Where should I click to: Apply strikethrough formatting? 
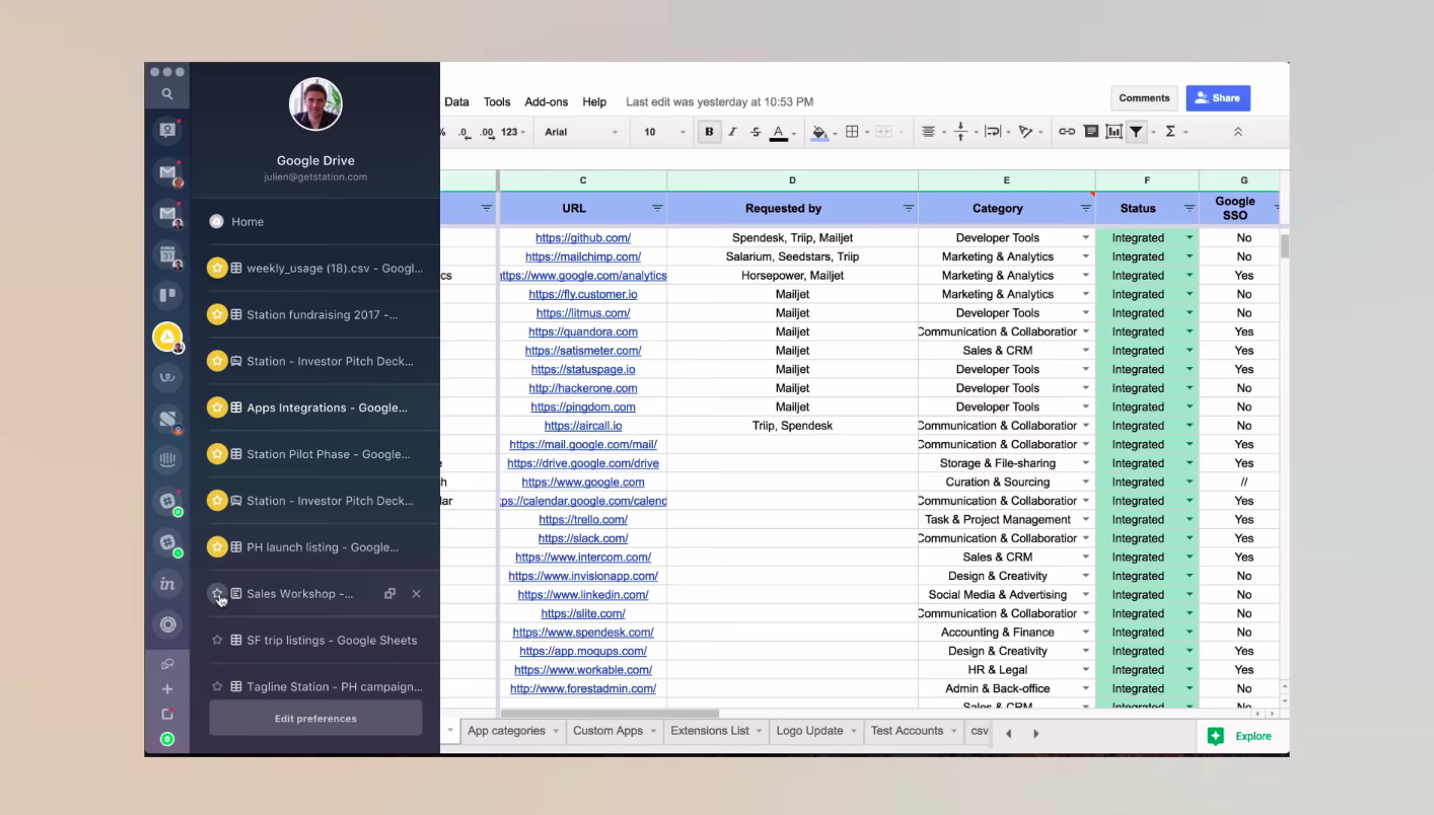coord(755,132)
